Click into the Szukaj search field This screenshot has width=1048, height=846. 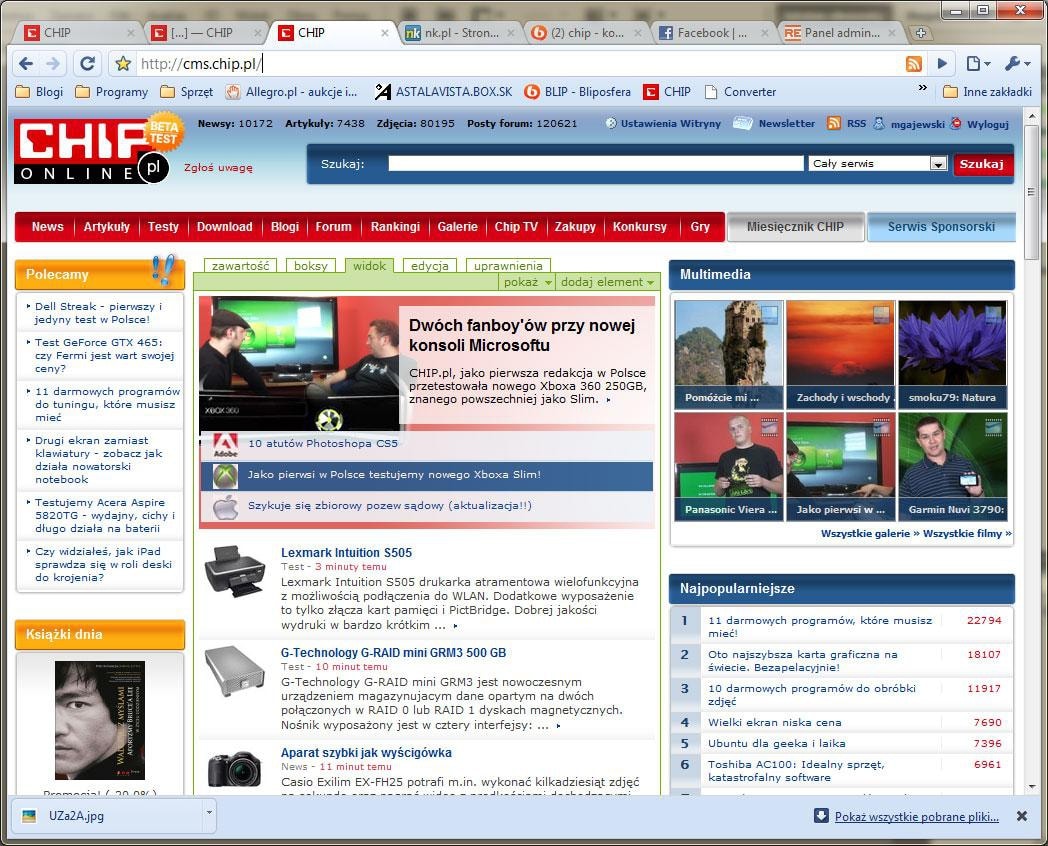pos(596,164)
